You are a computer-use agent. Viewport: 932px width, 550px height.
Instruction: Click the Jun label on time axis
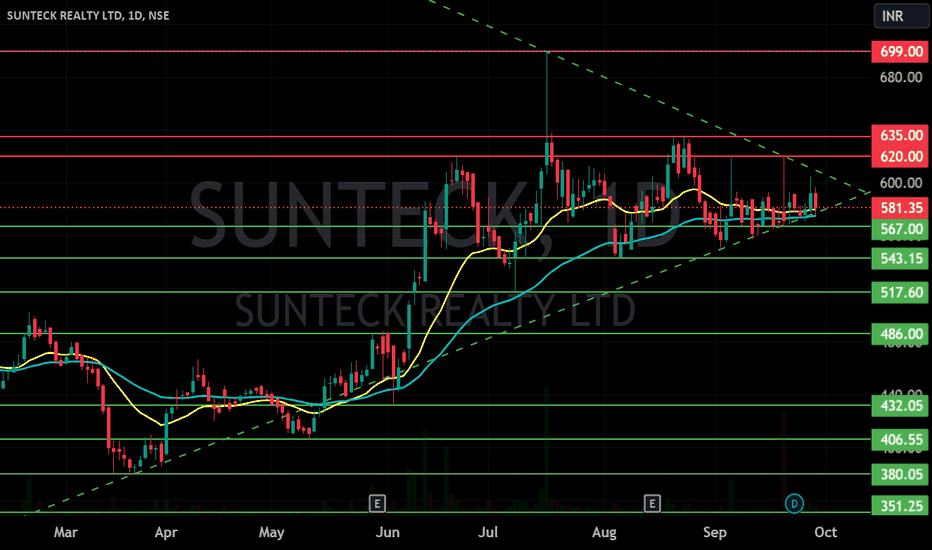click(388, 532)
